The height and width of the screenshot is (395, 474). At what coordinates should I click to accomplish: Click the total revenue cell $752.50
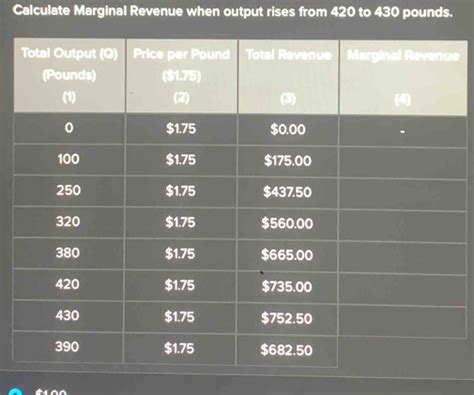pyautogui.click(x=287, y=318)
